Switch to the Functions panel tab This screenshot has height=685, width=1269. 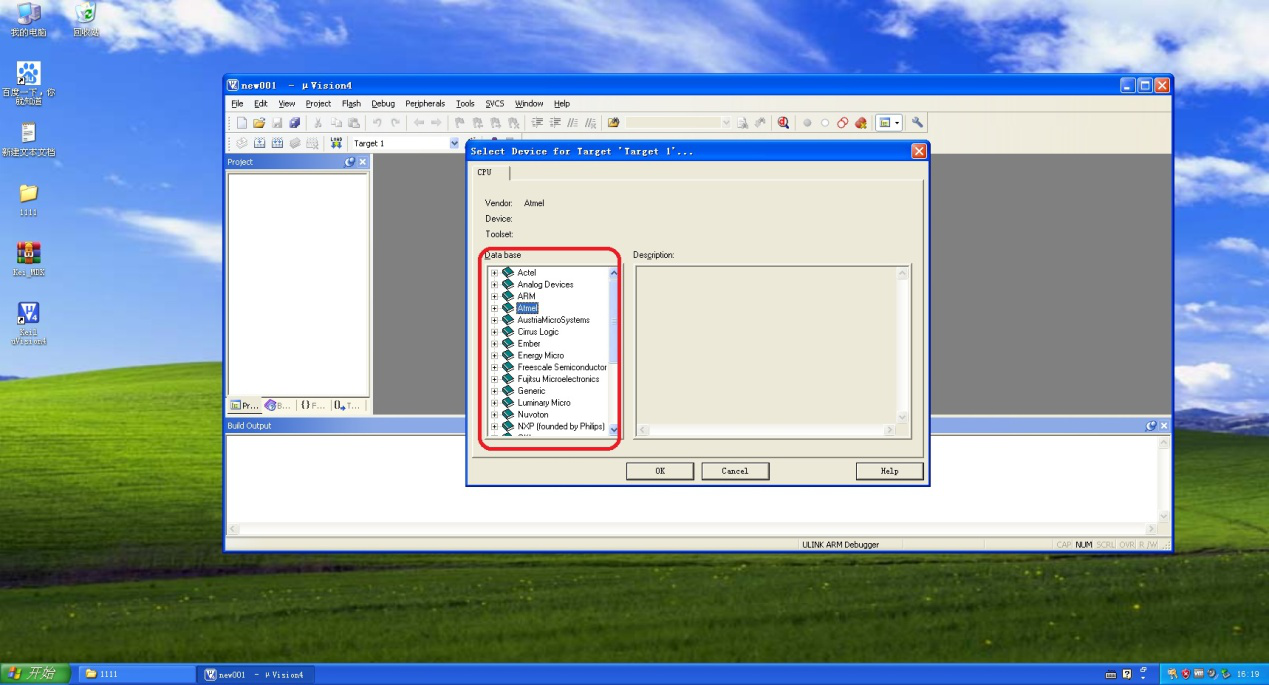point(312,405)
